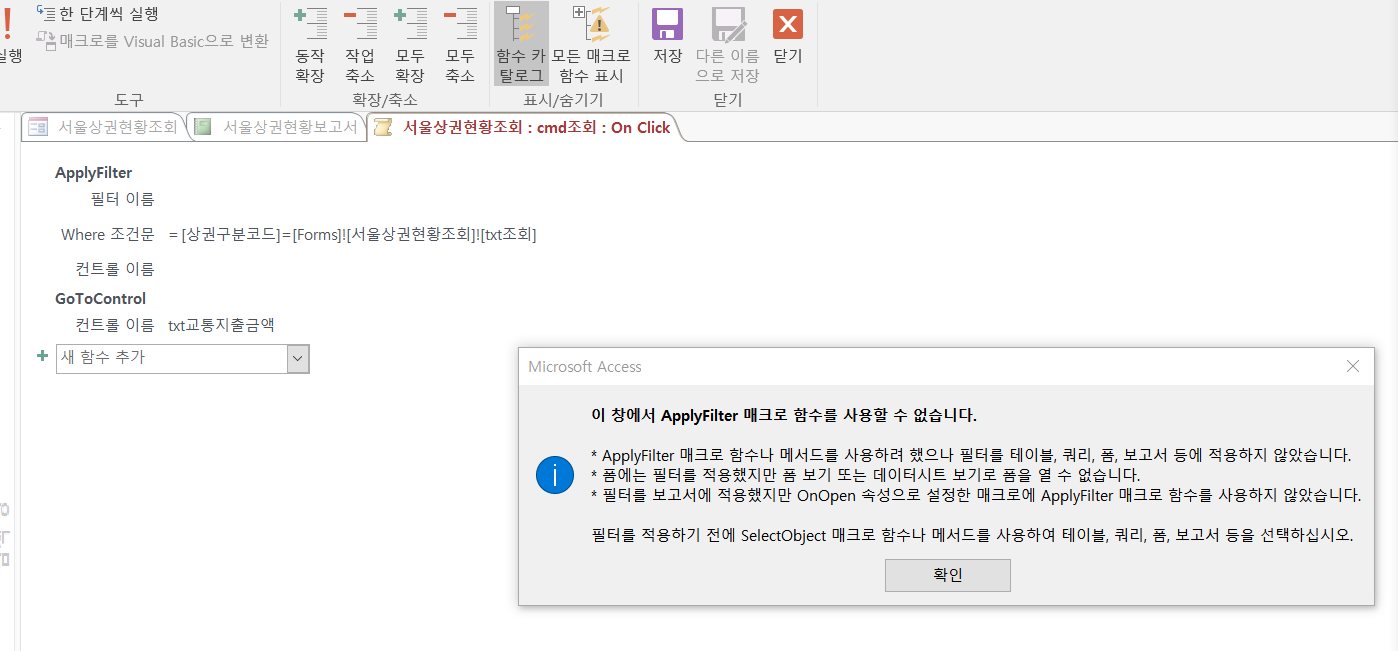Image resolution: width=1398 pixels, height=651 pixels.
Task: Select the GoToControl macro action heading
Action: (x=100, y=298)
